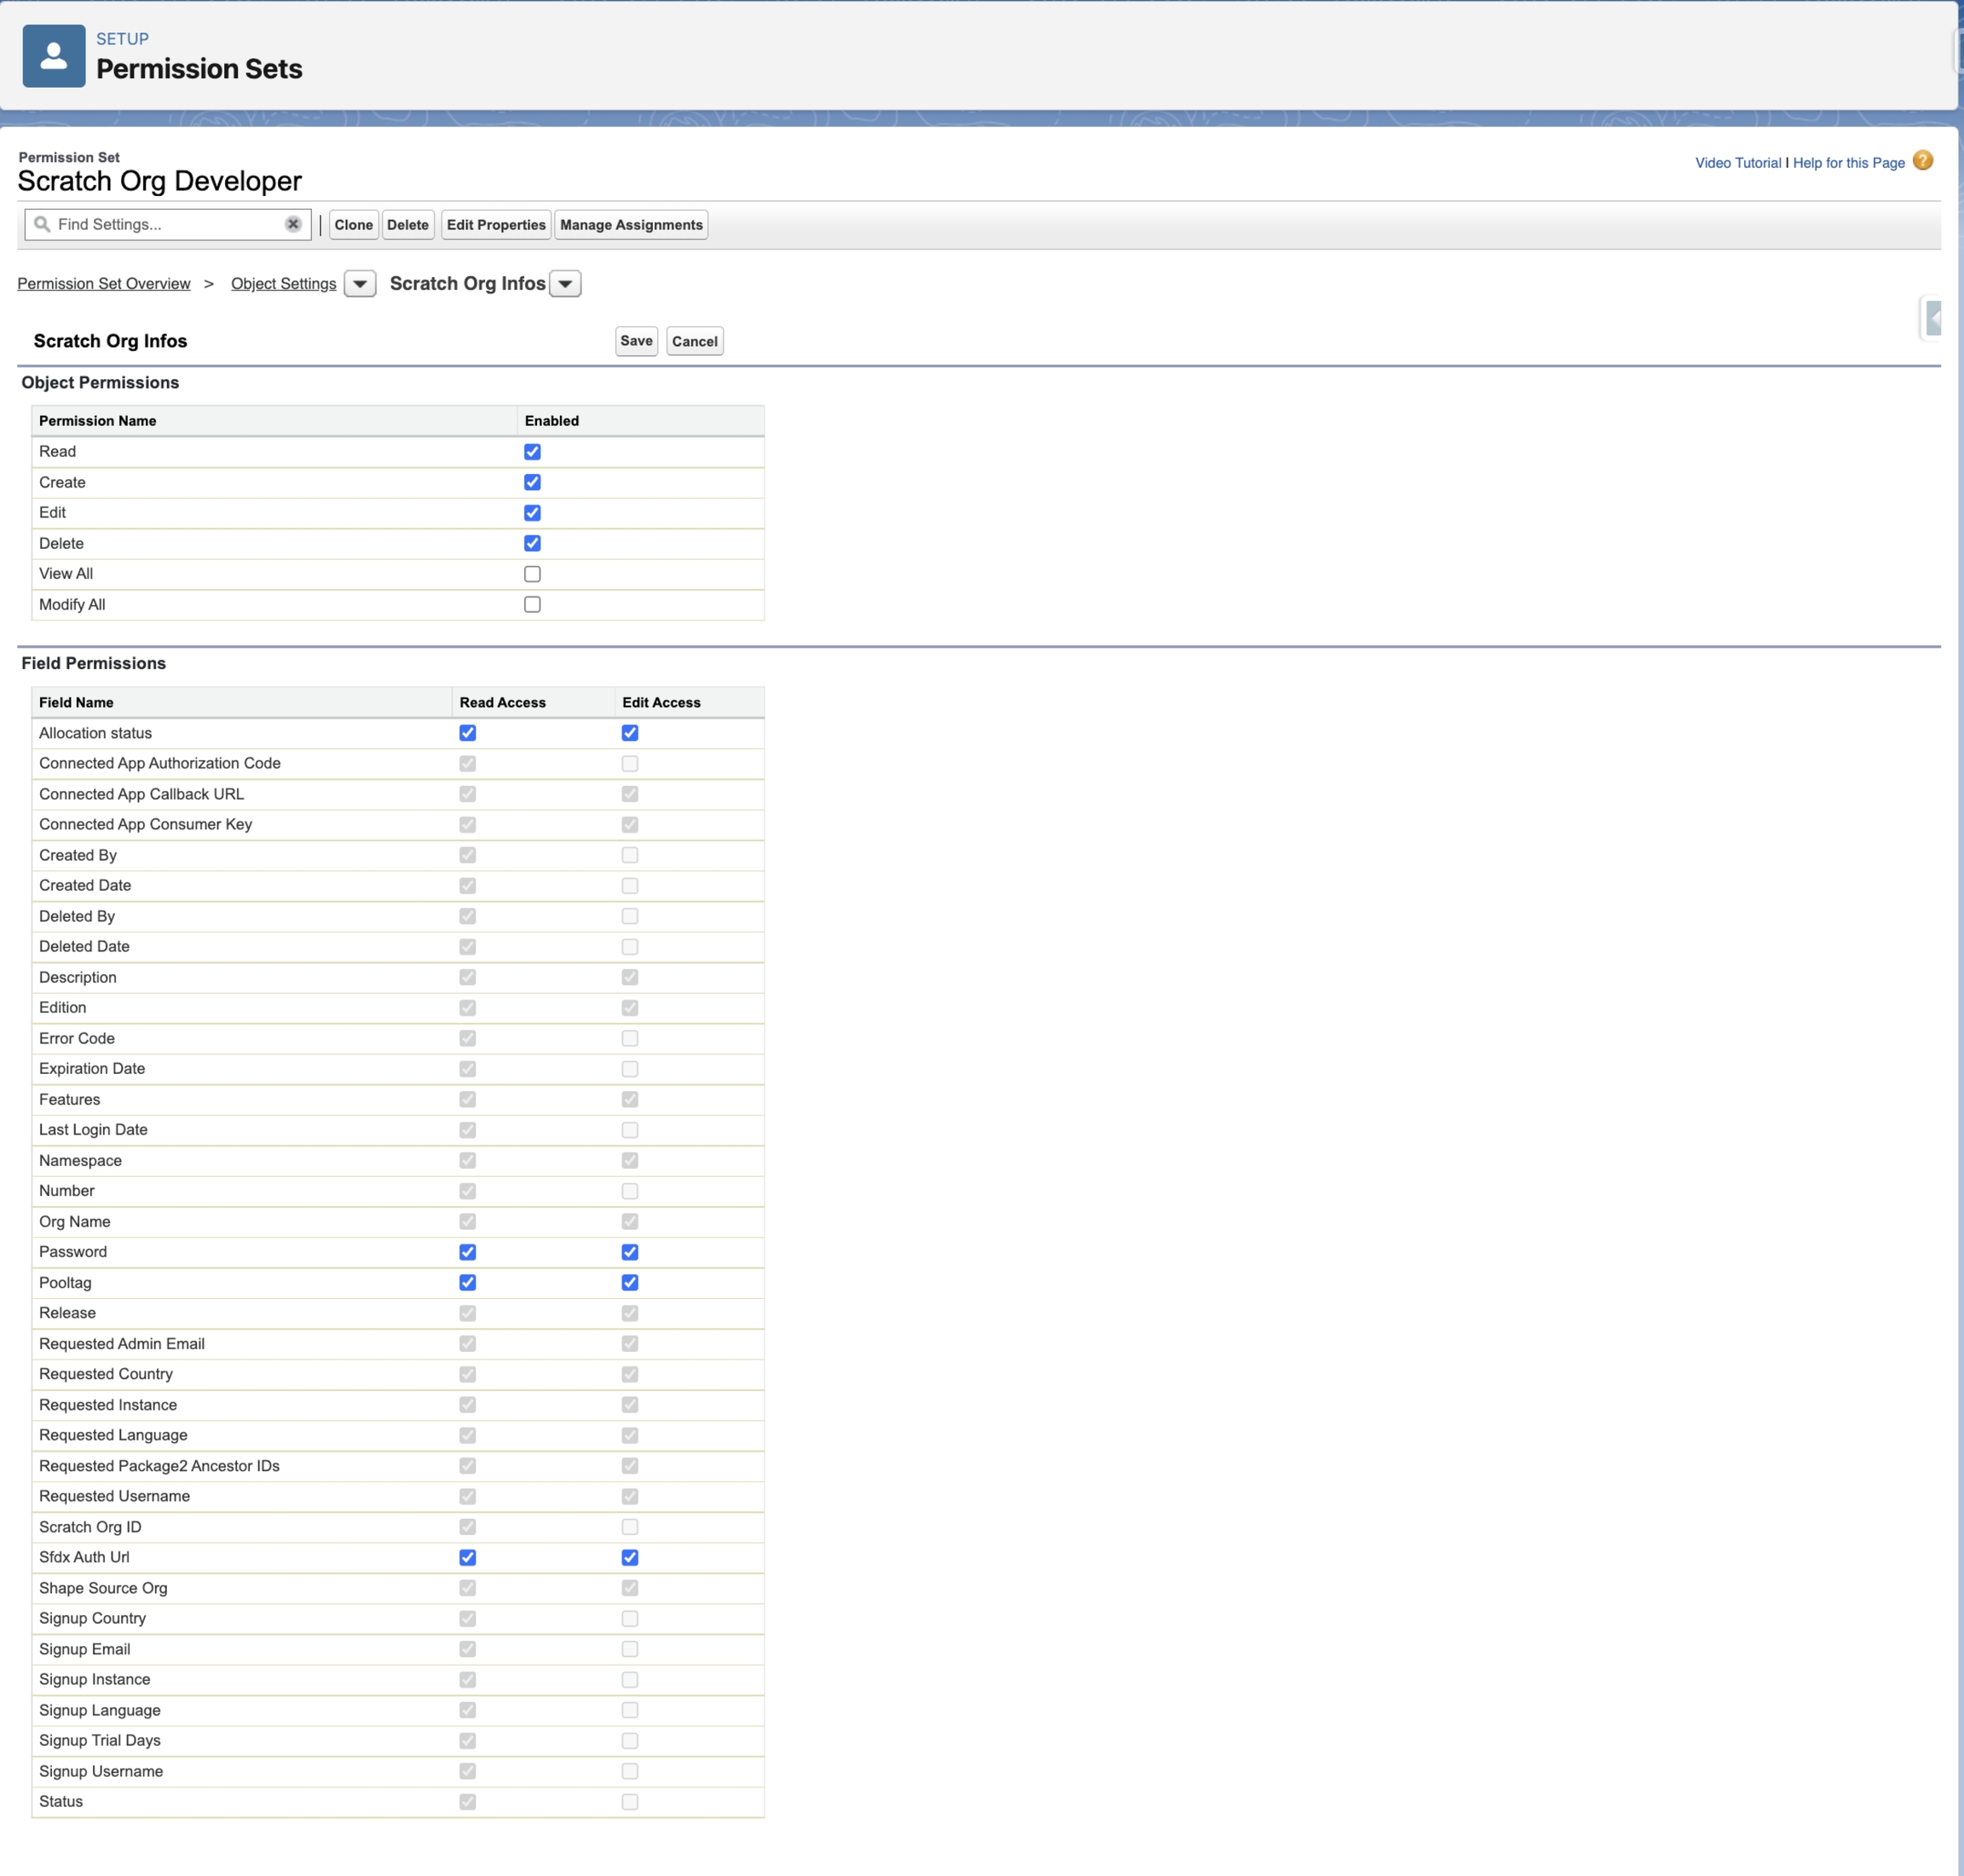Viewport: 1964px width, 1876px height.
Task: Click the magnifier icon in Find Settings
Action: pyautogui.click(x=42, y=224)
